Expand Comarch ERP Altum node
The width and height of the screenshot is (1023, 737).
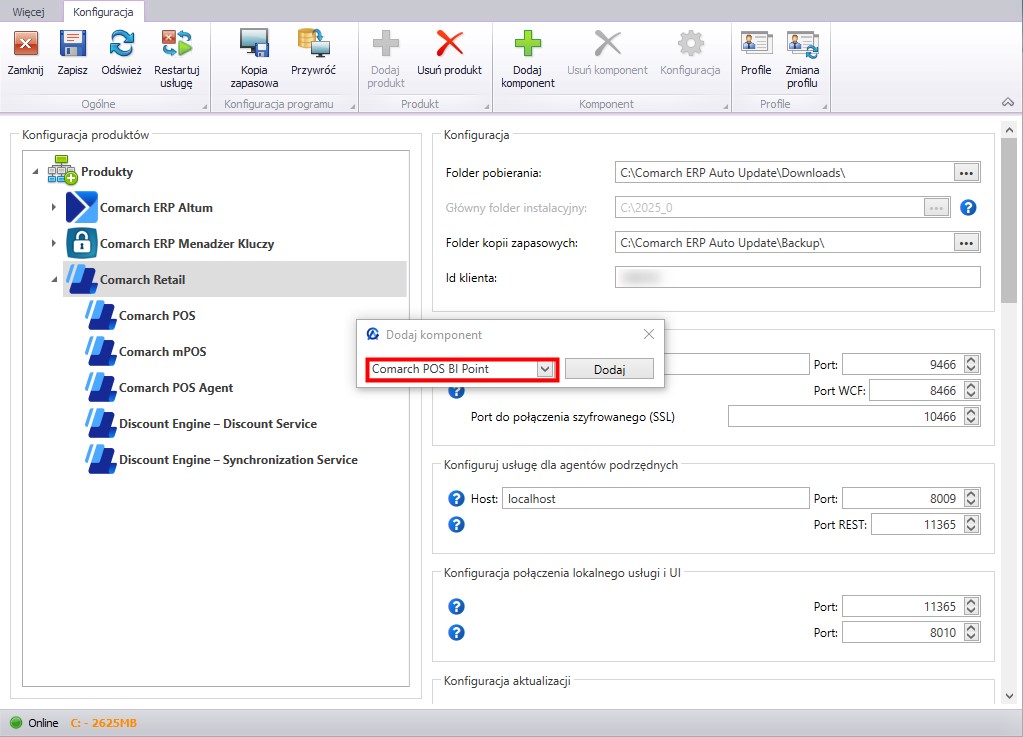[x=53, y=207]
